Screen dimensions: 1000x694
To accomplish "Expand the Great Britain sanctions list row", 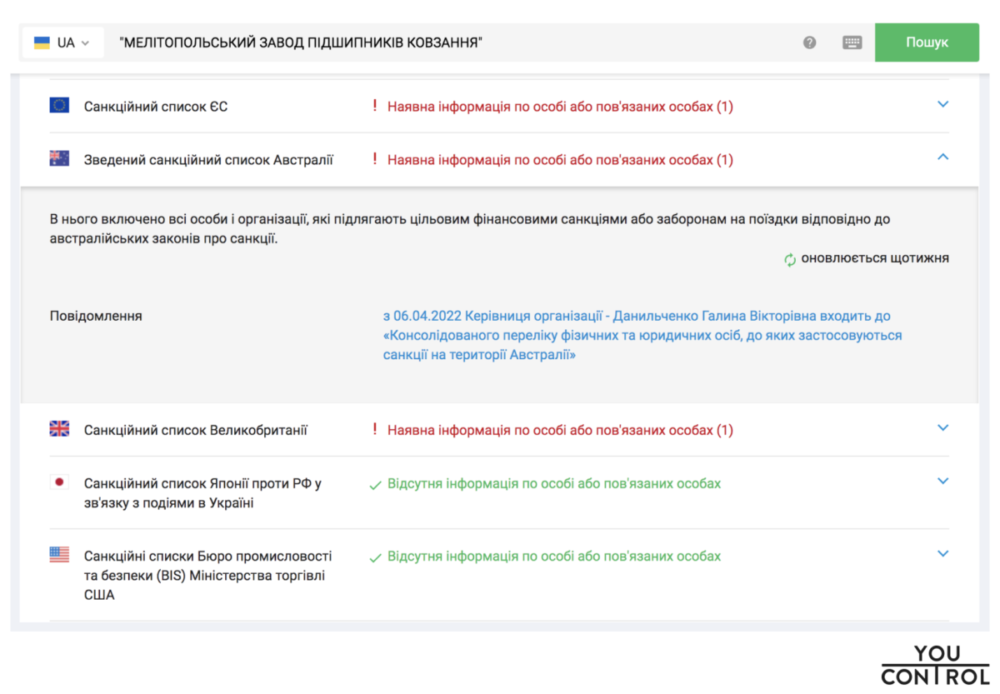I will 942,428.
